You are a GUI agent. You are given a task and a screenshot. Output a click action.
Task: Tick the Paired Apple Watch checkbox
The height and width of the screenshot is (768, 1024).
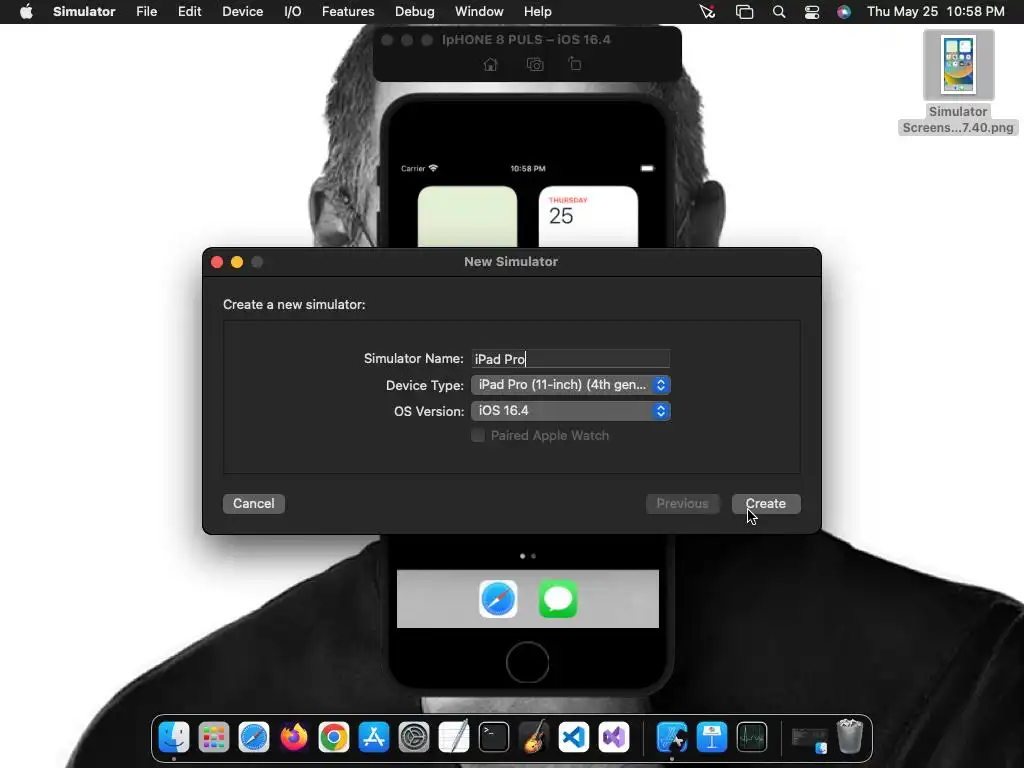pyautogui.click(x=478, y=436)
